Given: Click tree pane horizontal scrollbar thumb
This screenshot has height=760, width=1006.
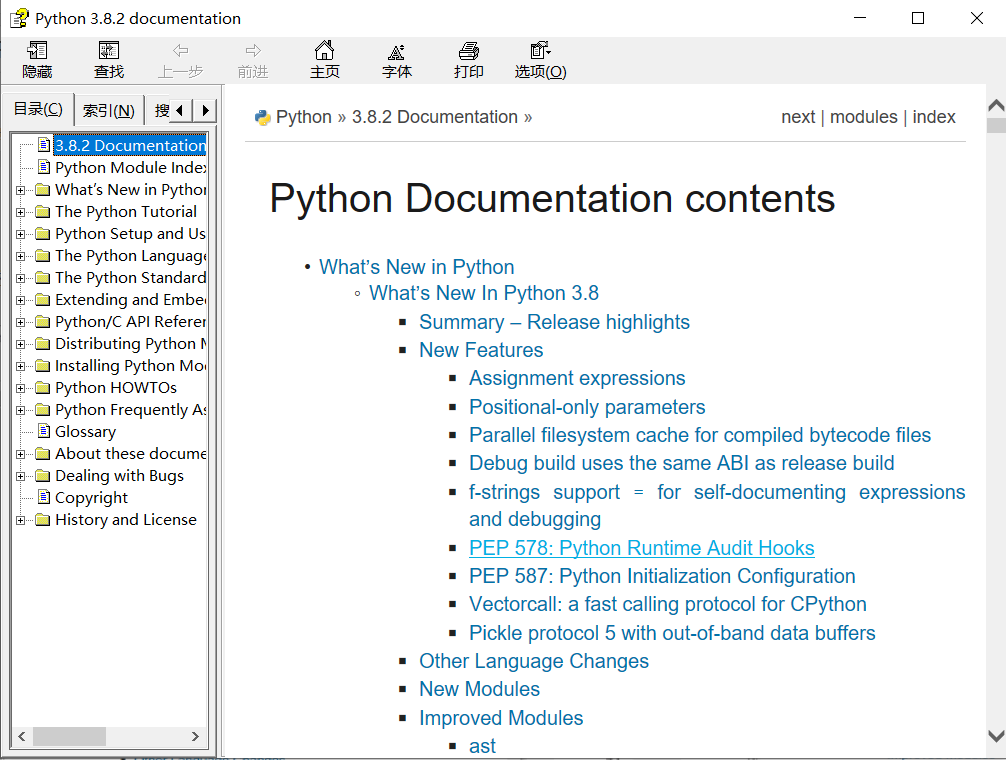Looking at the screenshot, I should pyautogui.click(x=69, y=736).
